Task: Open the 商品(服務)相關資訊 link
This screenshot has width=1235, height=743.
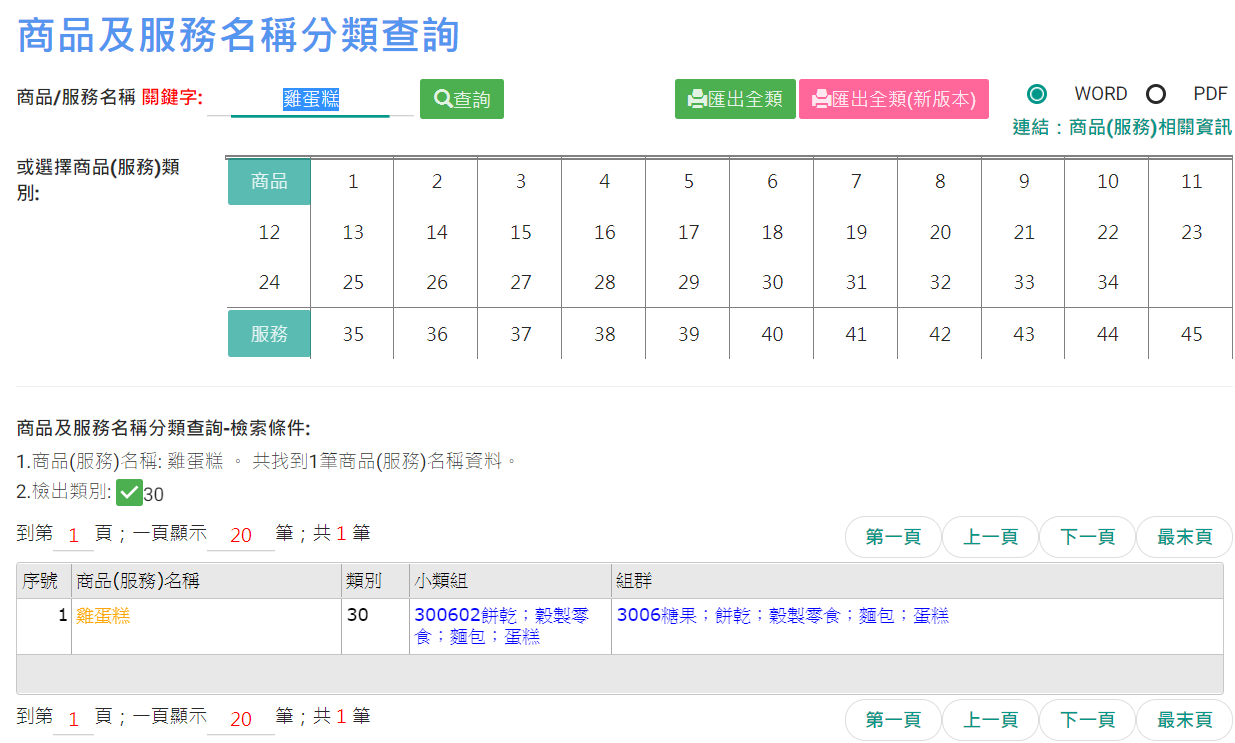Action: pyautogui.click(x=1122, y=128)
